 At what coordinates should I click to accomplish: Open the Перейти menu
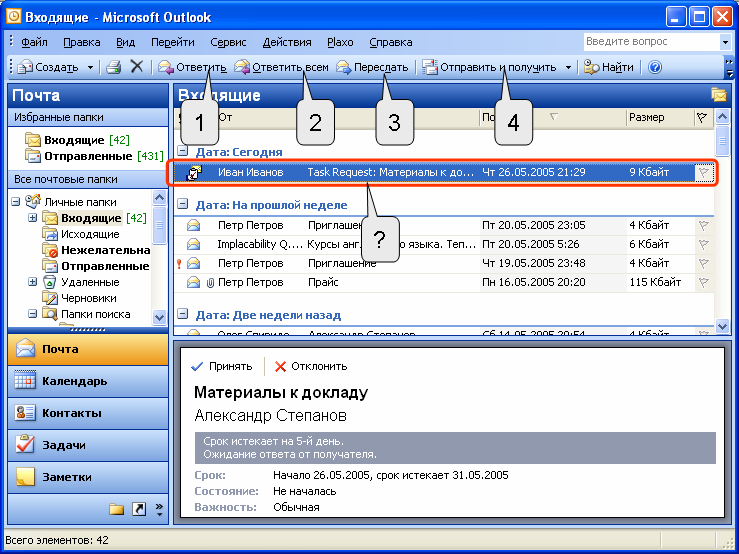pyautogui.click(x=172, y=42)
